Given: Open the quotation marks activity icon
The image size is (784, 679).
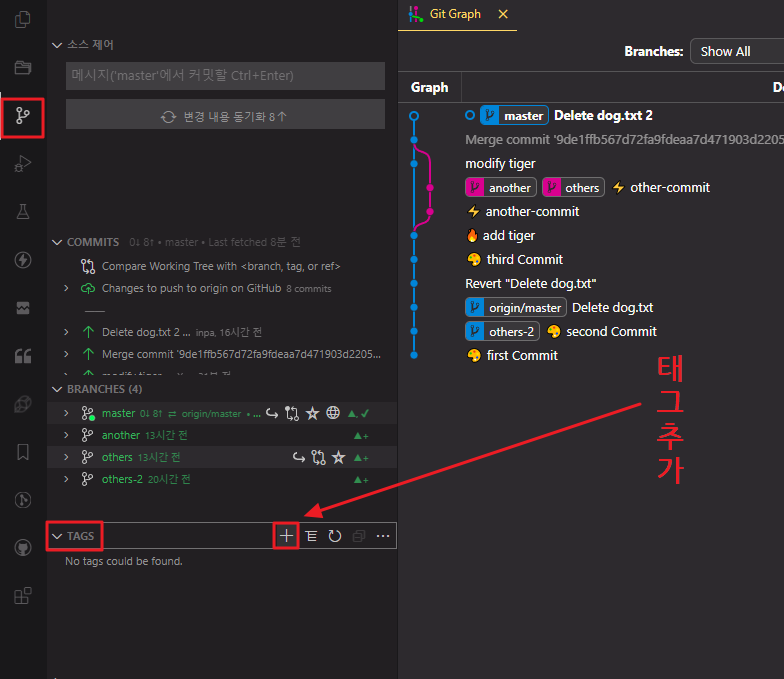Looking at the screenshot, I should coord(22,356).
